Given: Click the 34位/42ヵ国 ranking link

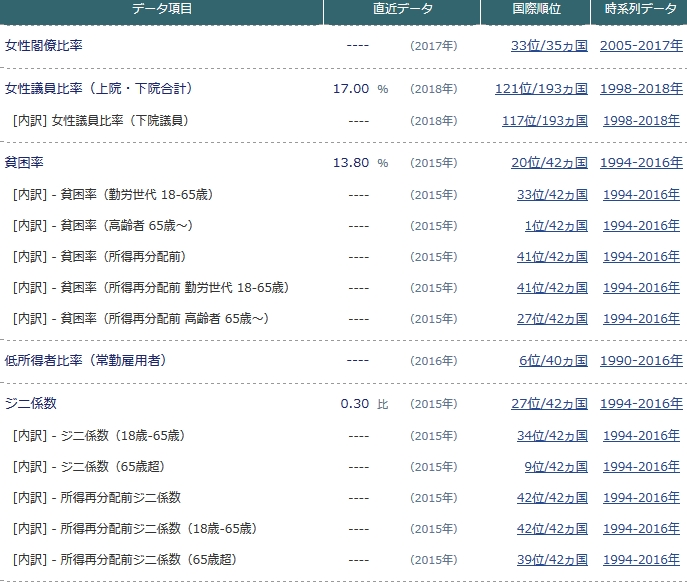Looking at the screenshot, I should [551, 436].
